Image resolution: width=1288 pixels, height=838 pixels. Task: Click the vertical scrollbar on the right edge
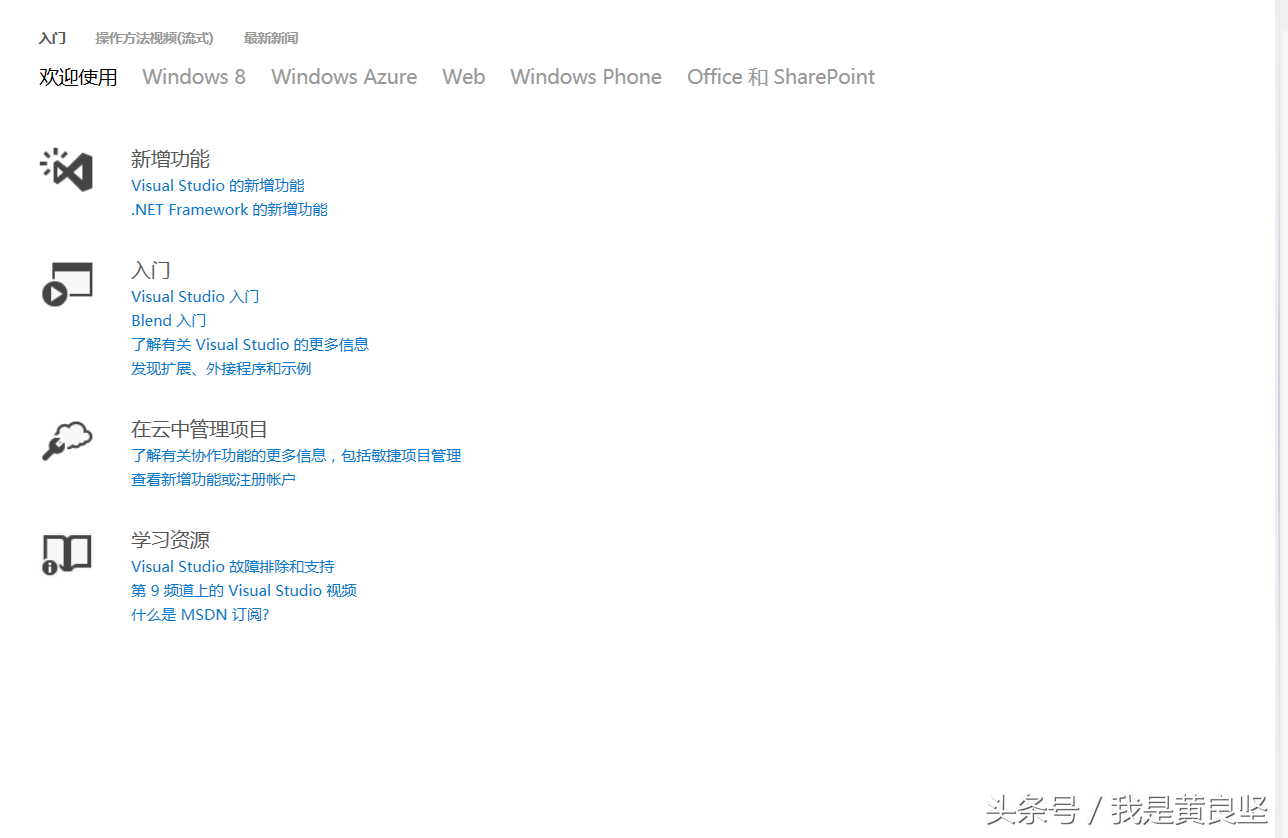point(1283,419)
